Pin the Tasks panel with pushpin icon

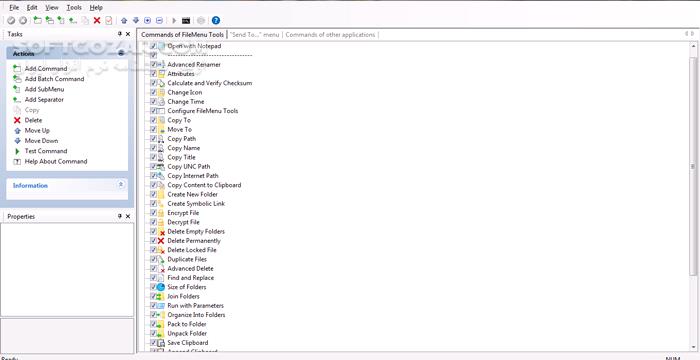(120, 34)
